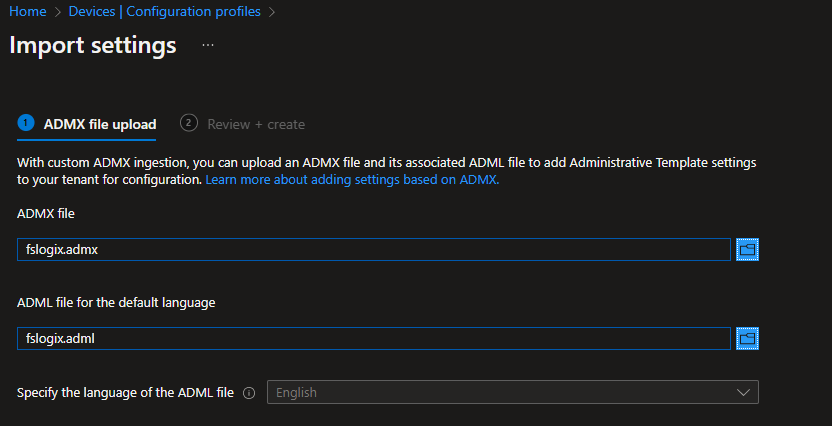Select the fslogix.adml file input field

point(373,339)
